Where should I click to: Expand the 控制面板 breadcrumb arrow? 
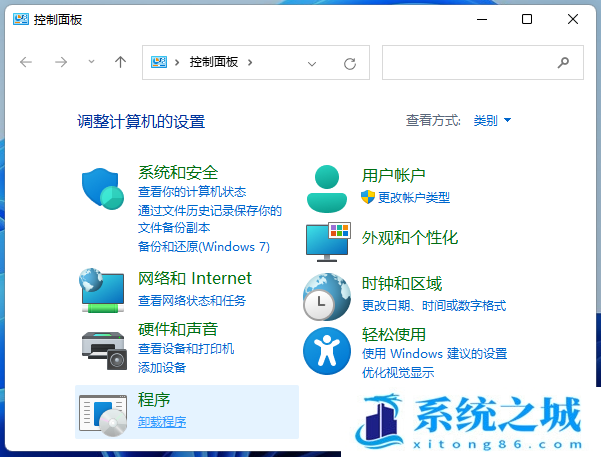250,62
